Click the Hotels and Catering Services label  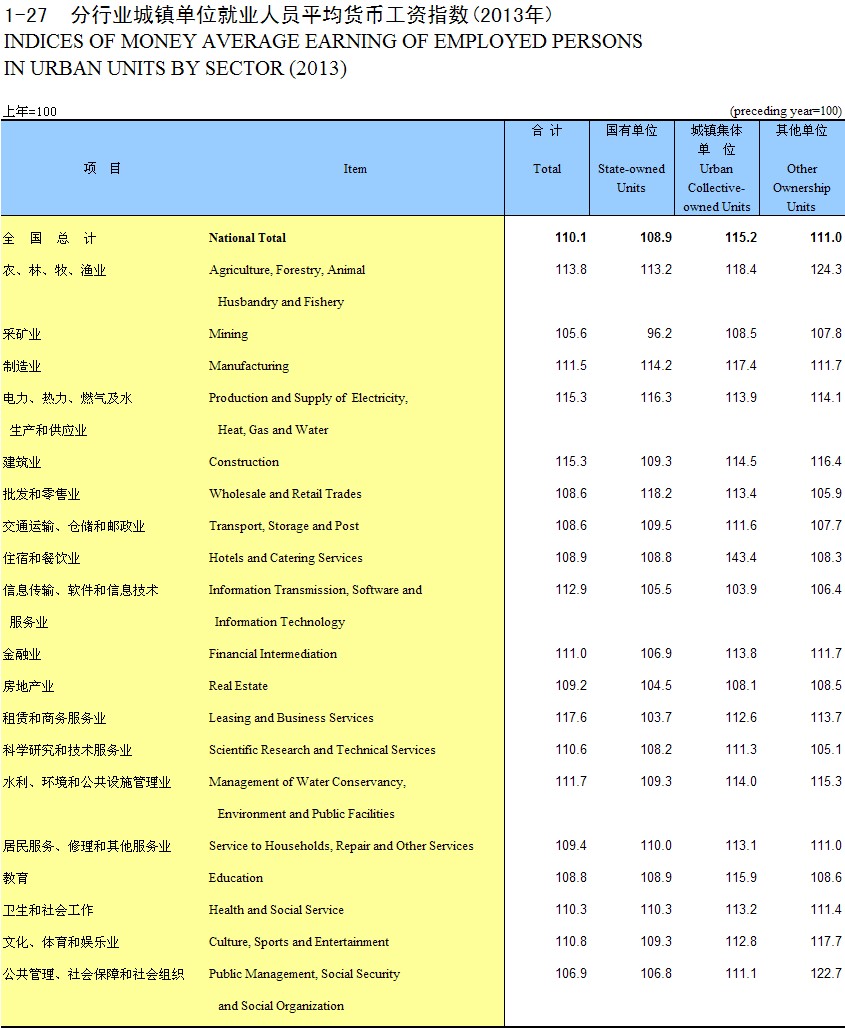point(285,558)
